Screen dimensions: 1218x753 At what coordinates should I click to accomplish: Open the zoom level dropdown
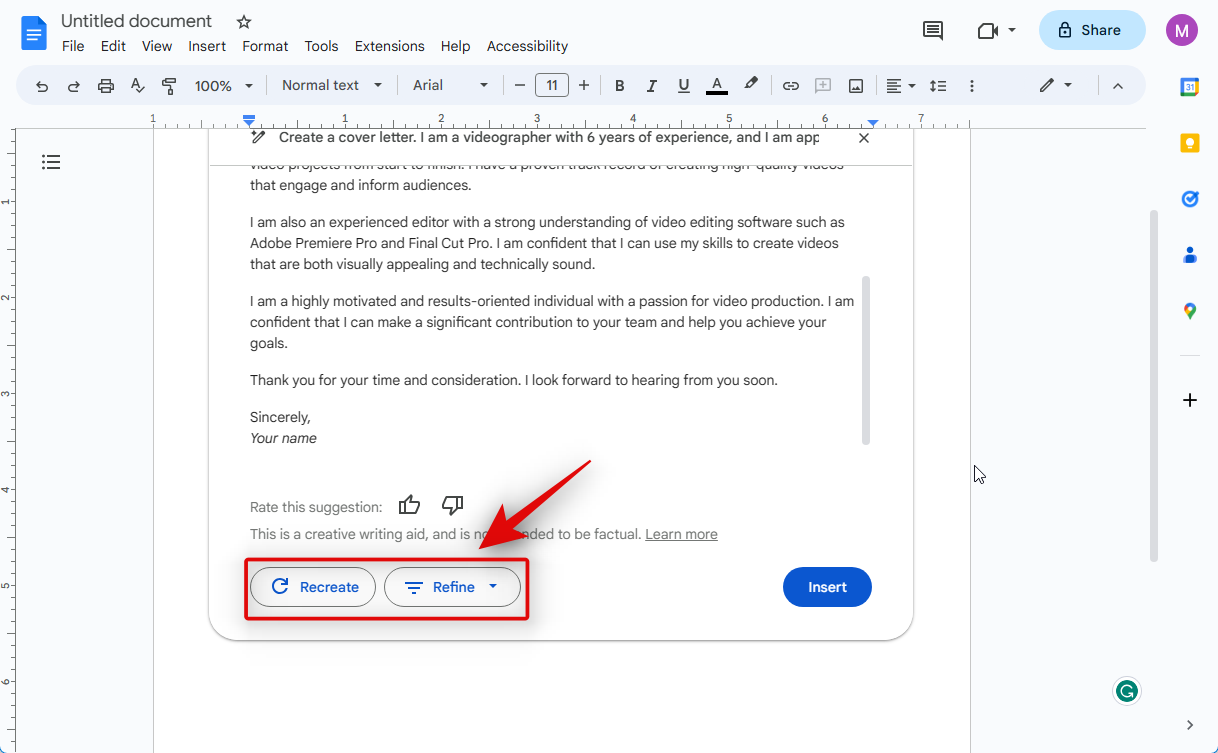click(x=224, y=86)
